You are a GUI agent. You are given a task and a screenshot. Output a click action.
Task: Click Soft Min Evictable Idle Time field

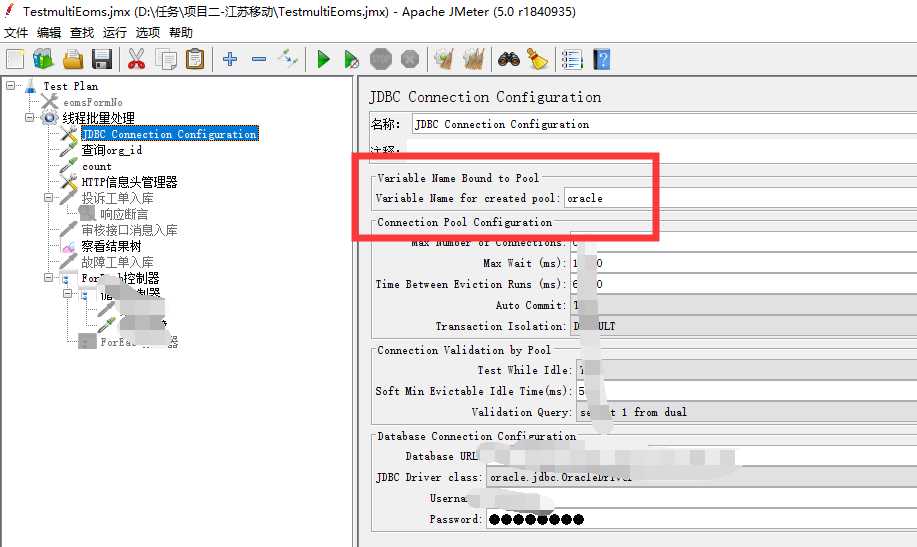pyautogui.click(x=747, y=391)
